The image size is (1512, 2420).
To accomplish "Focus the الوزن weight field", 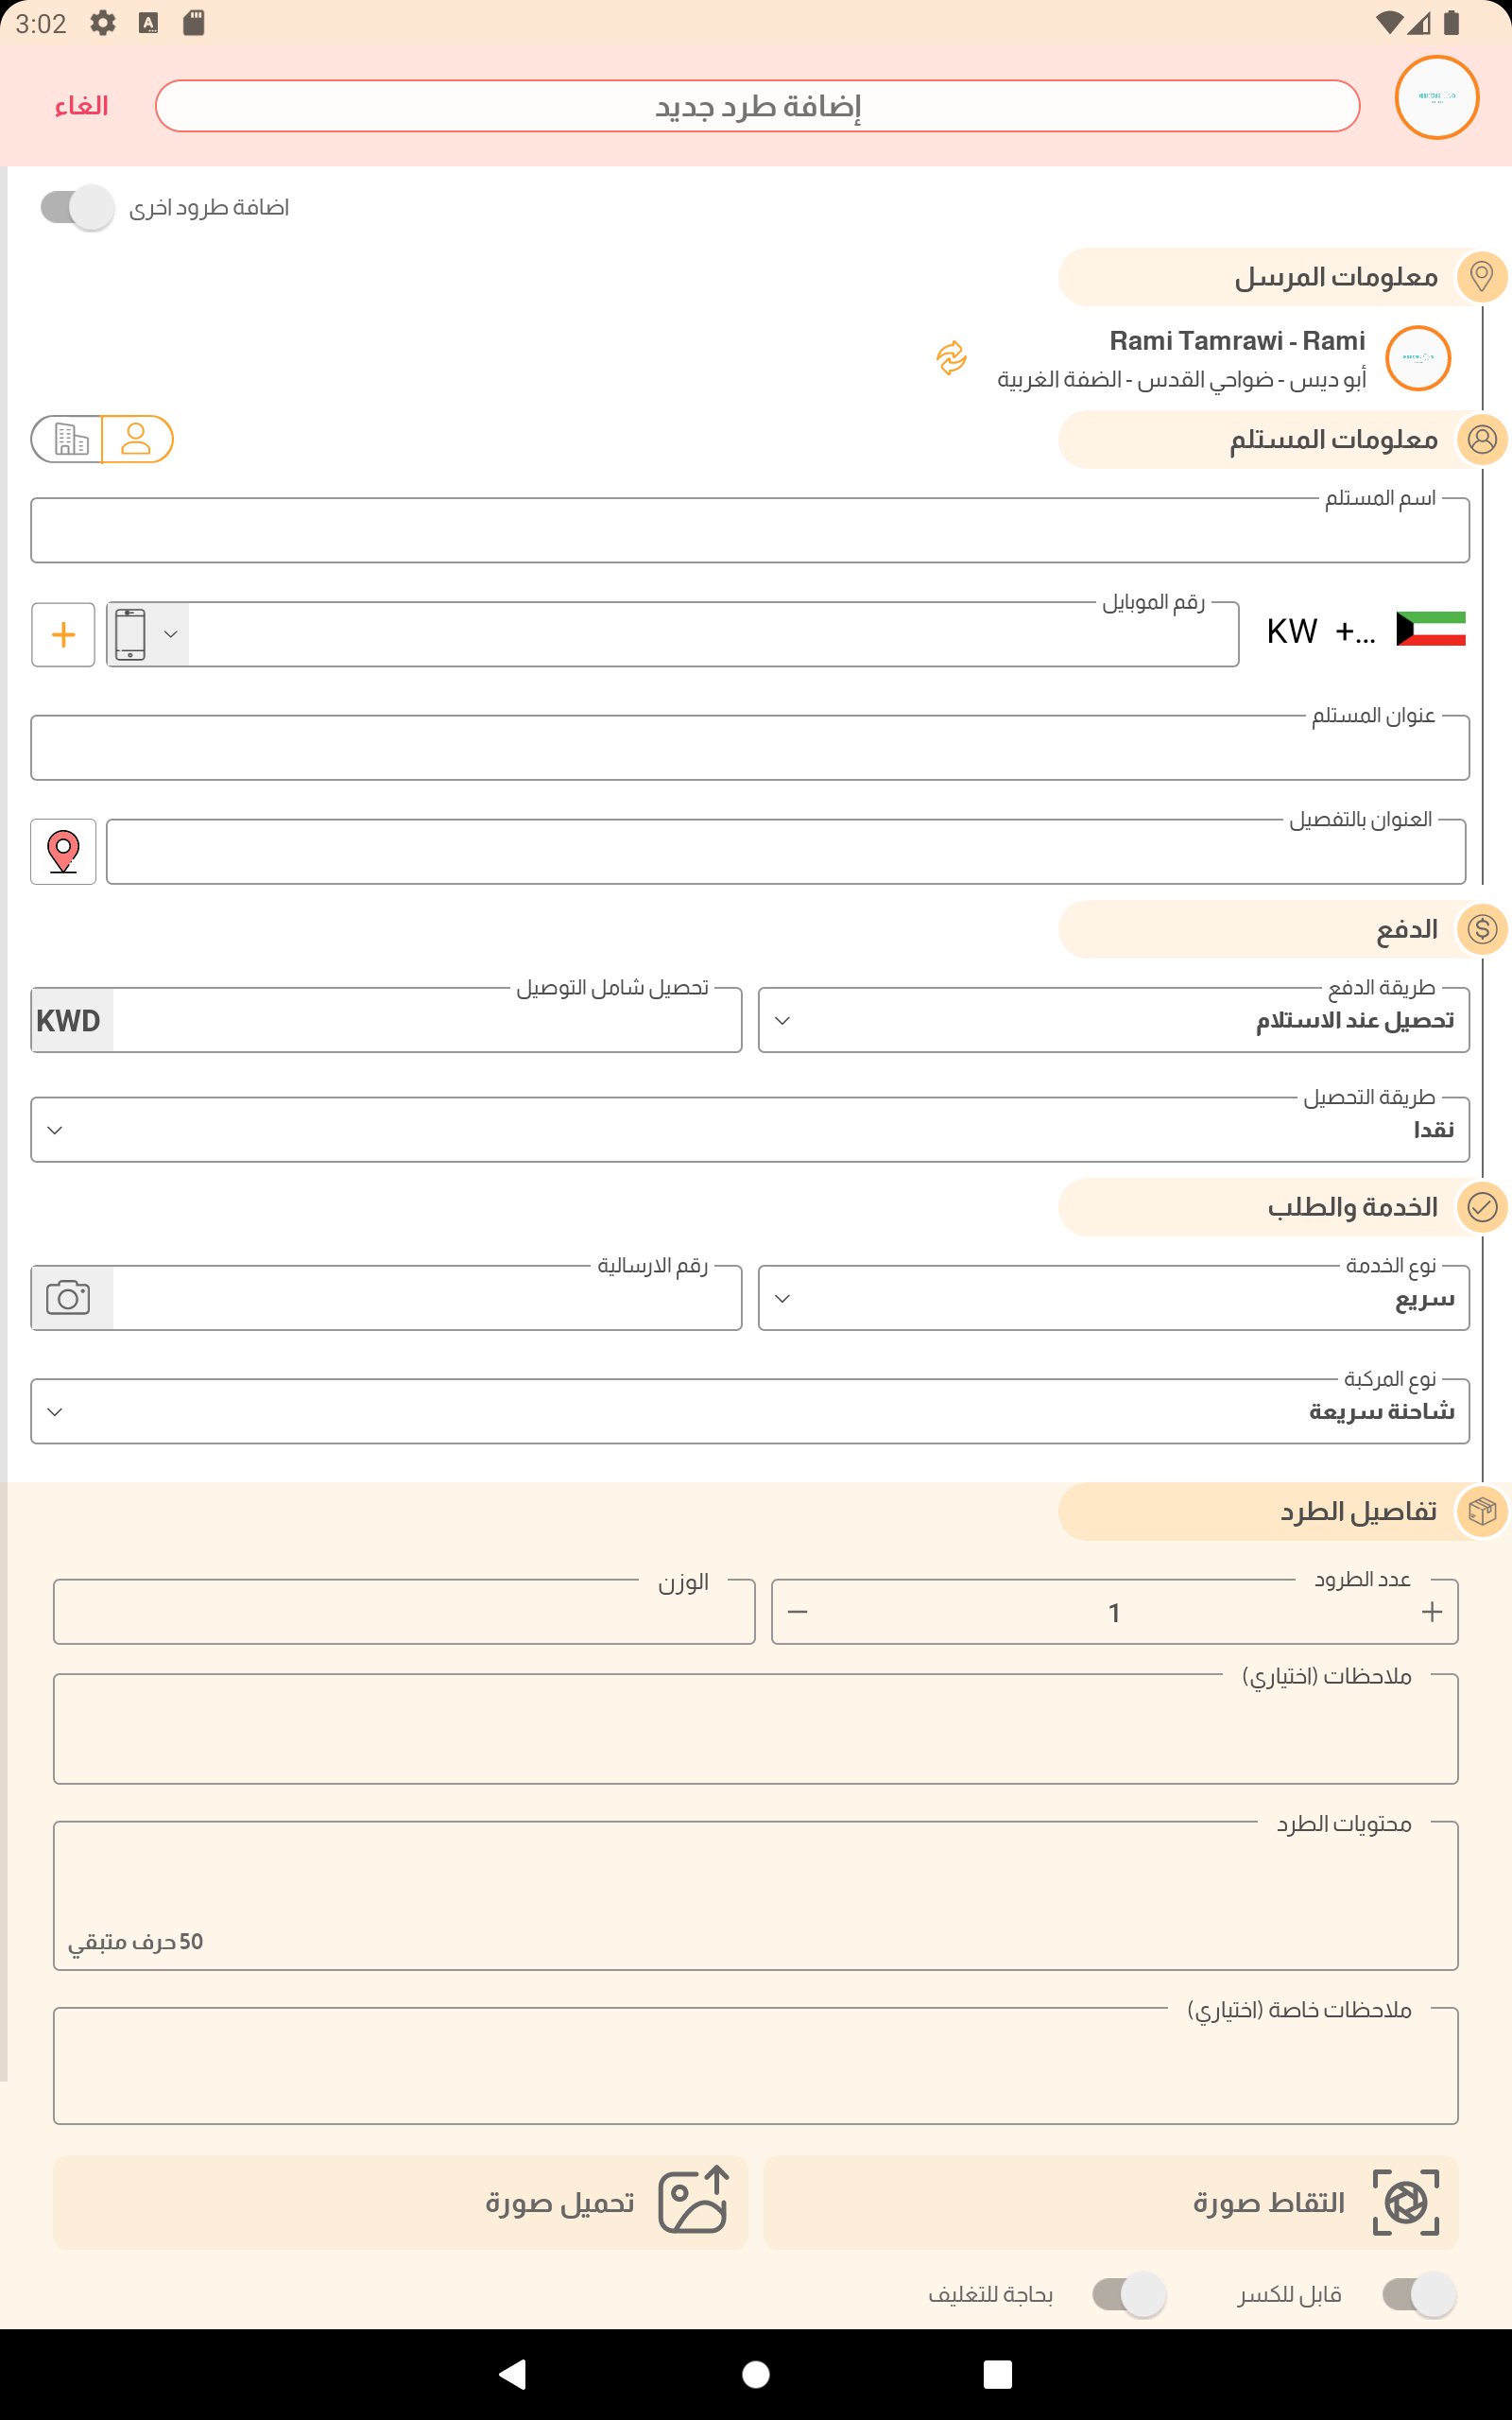I will [404, 1611].
